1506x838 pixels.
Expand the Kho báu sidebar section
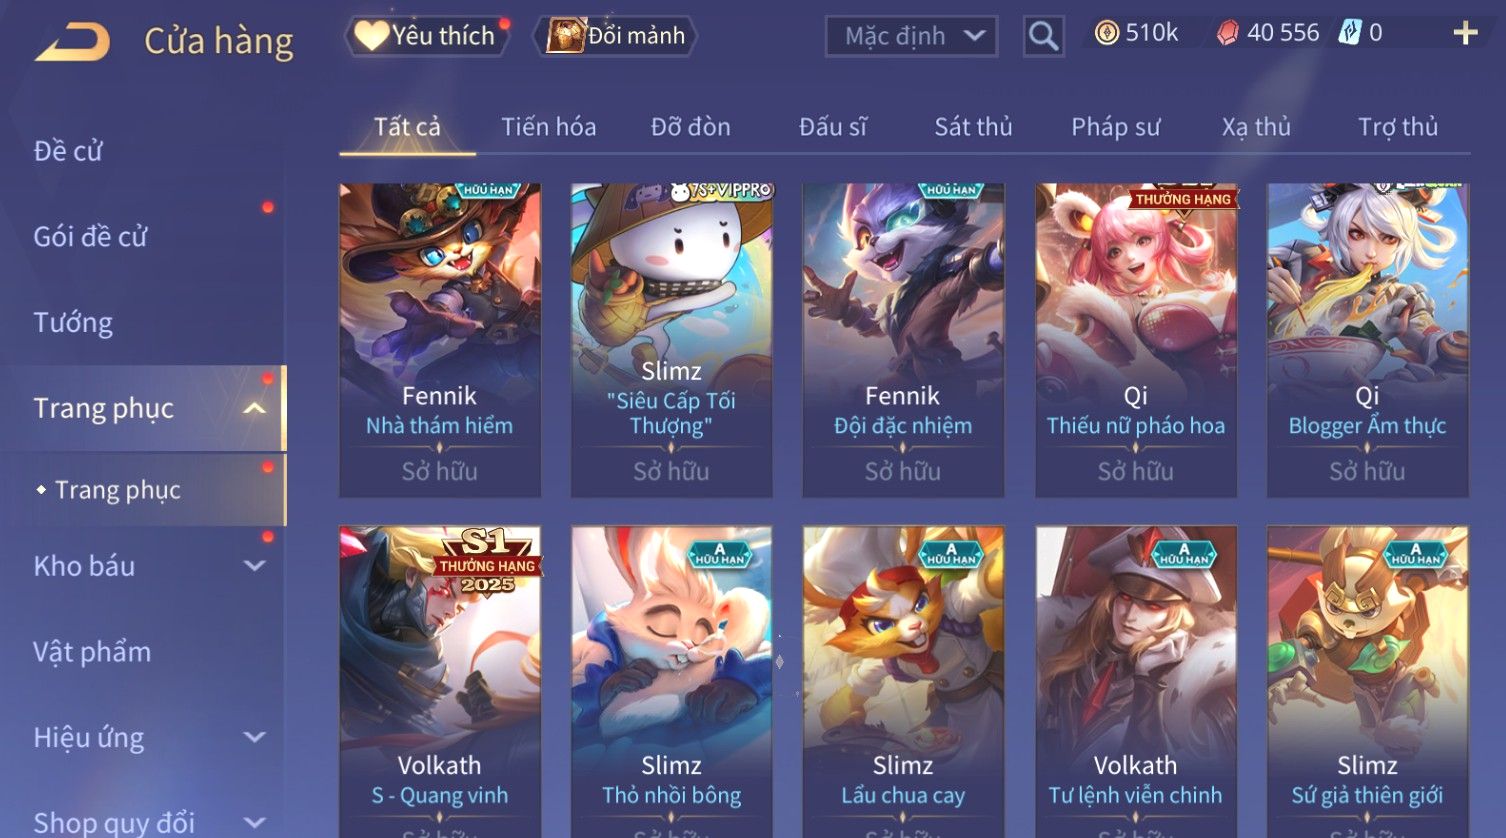[255, 566]
